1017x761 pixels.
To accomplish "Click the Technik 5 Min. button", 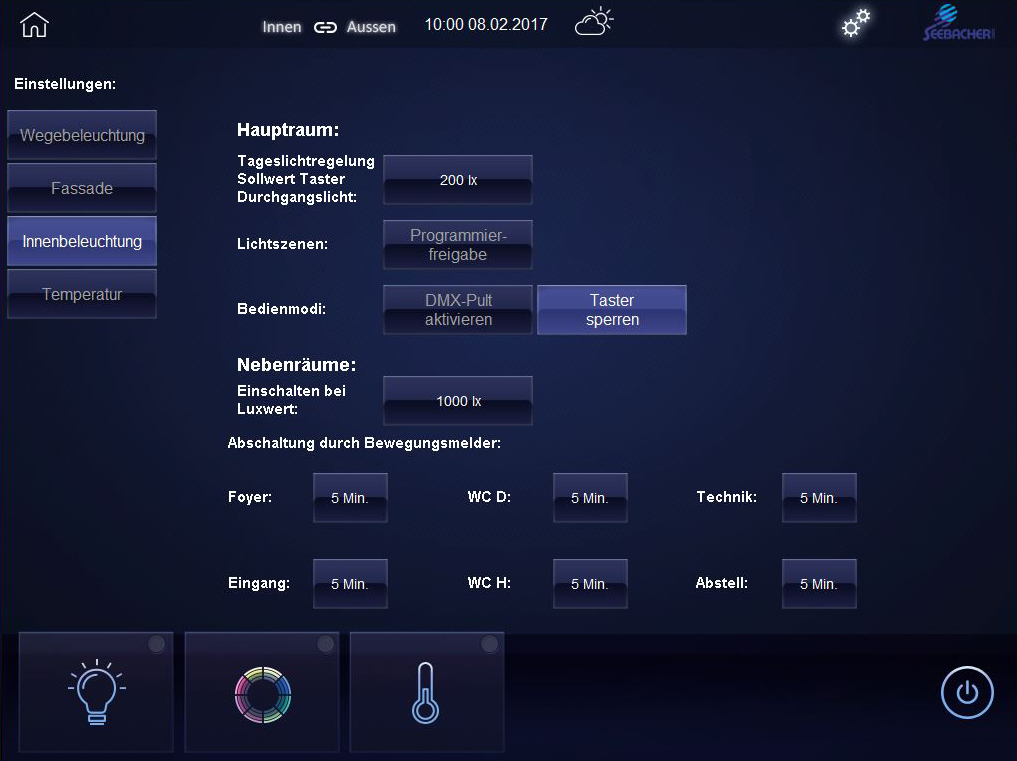I will click(x=819, y=498).
